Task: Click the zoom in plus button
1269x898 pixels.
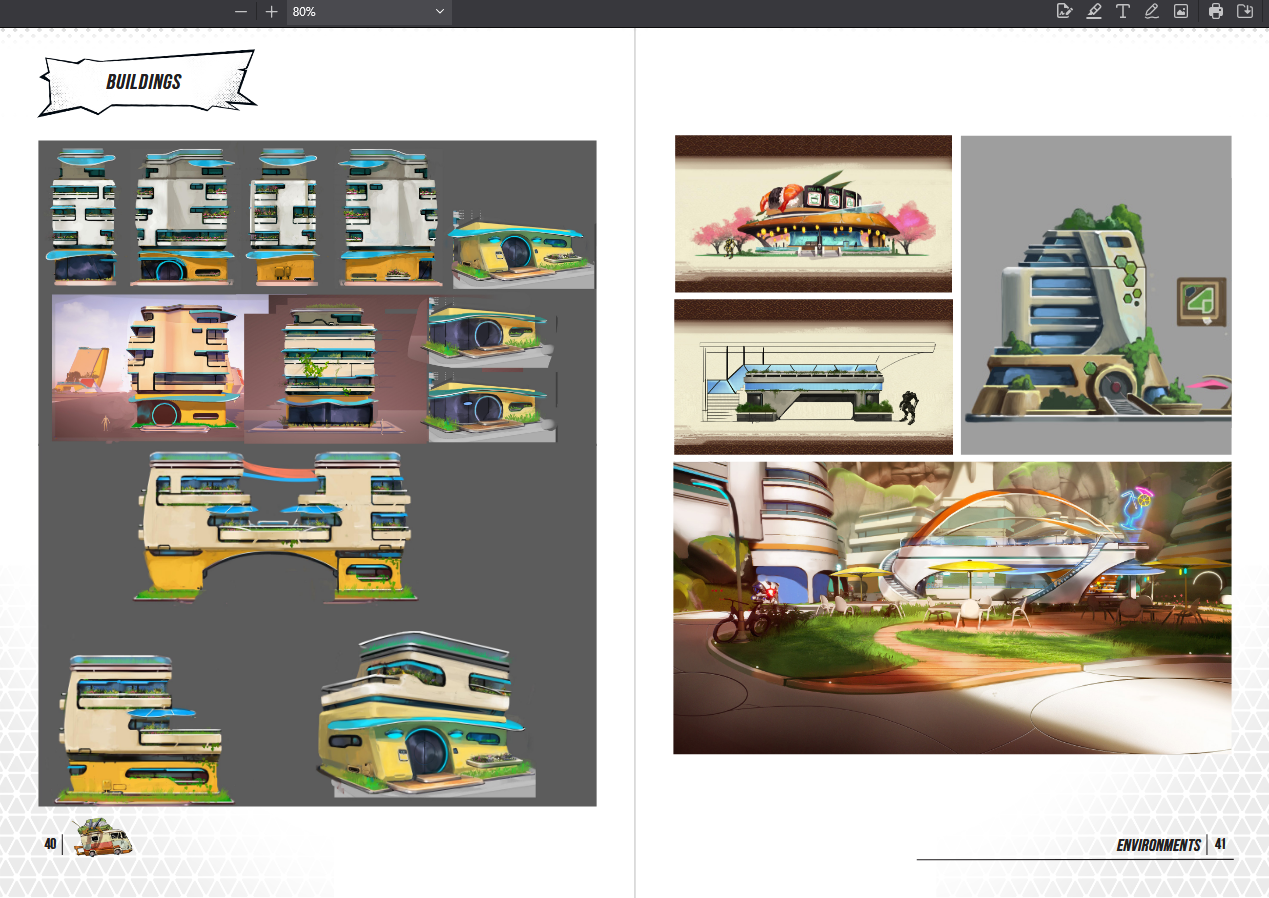Action: tap(272, 12)
